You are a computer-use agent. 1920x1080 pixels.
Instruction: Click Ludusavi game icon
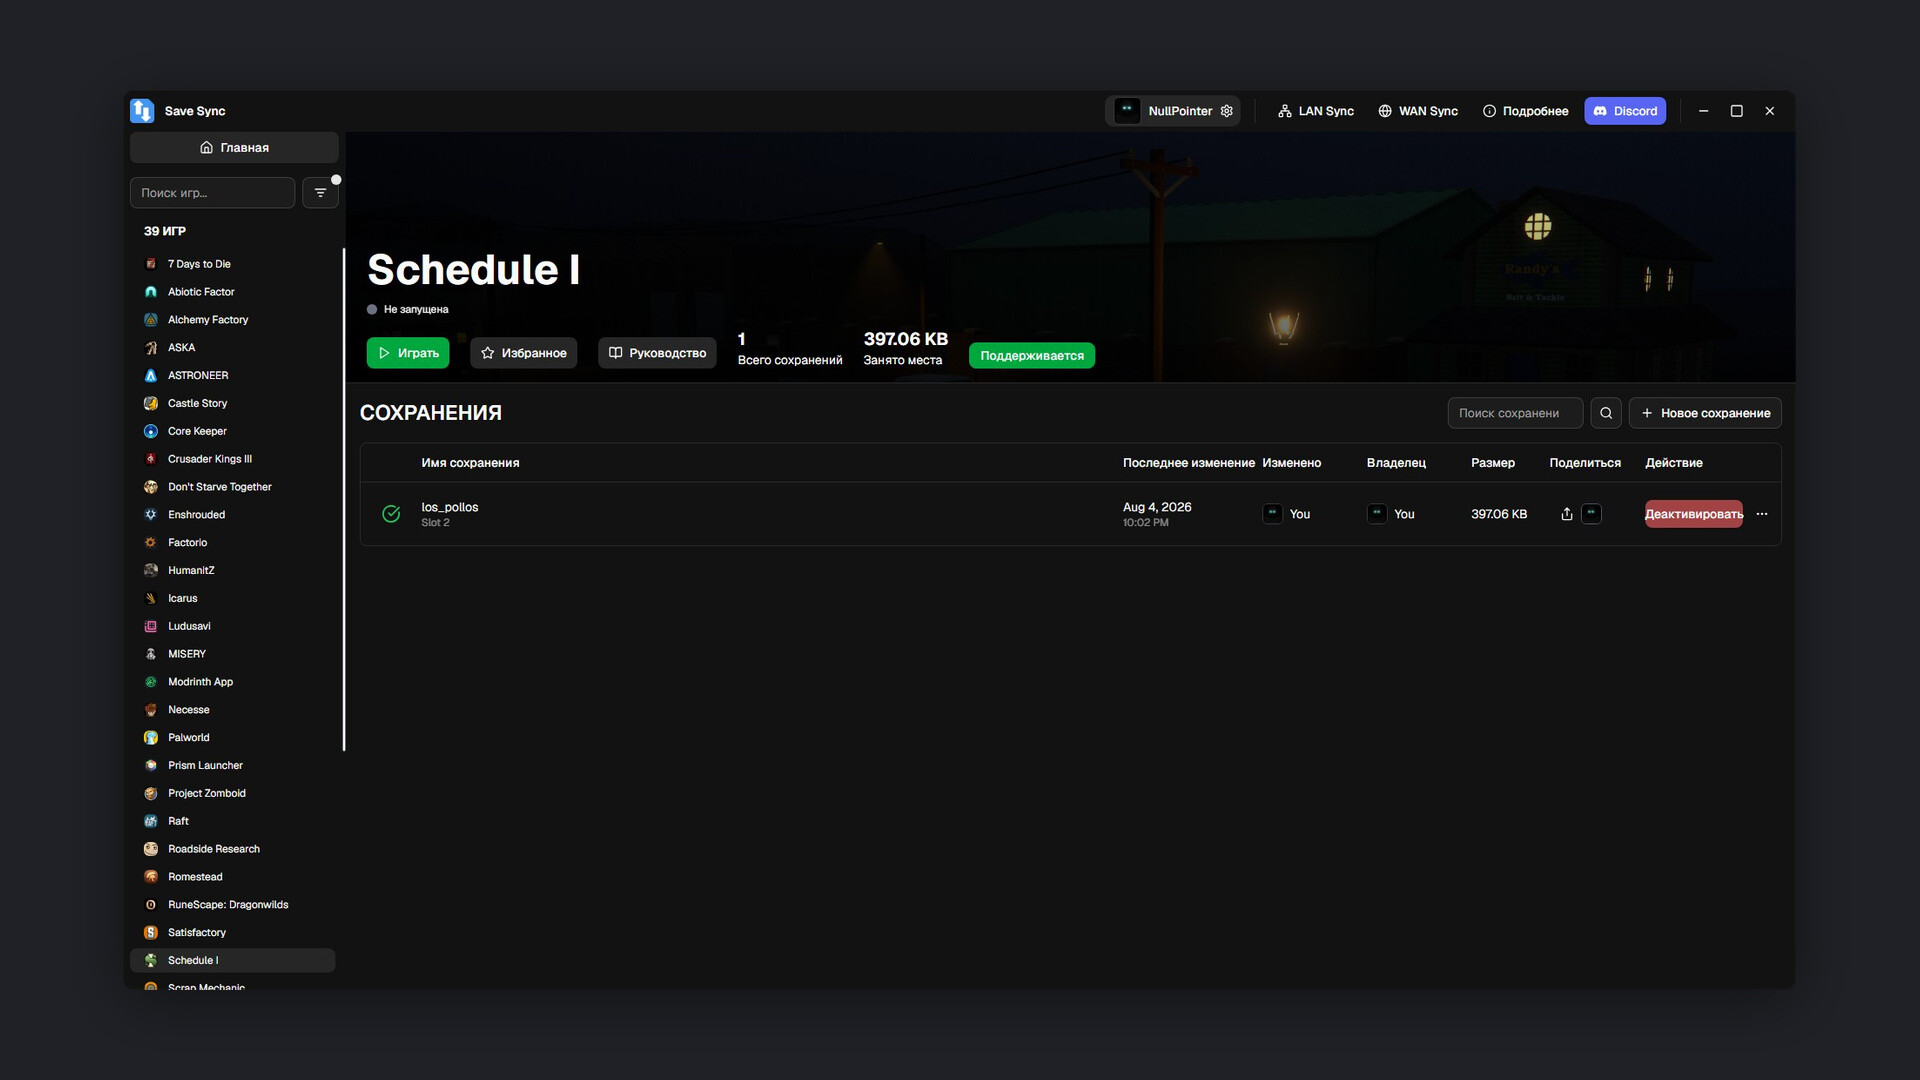(x=151, y=626)
